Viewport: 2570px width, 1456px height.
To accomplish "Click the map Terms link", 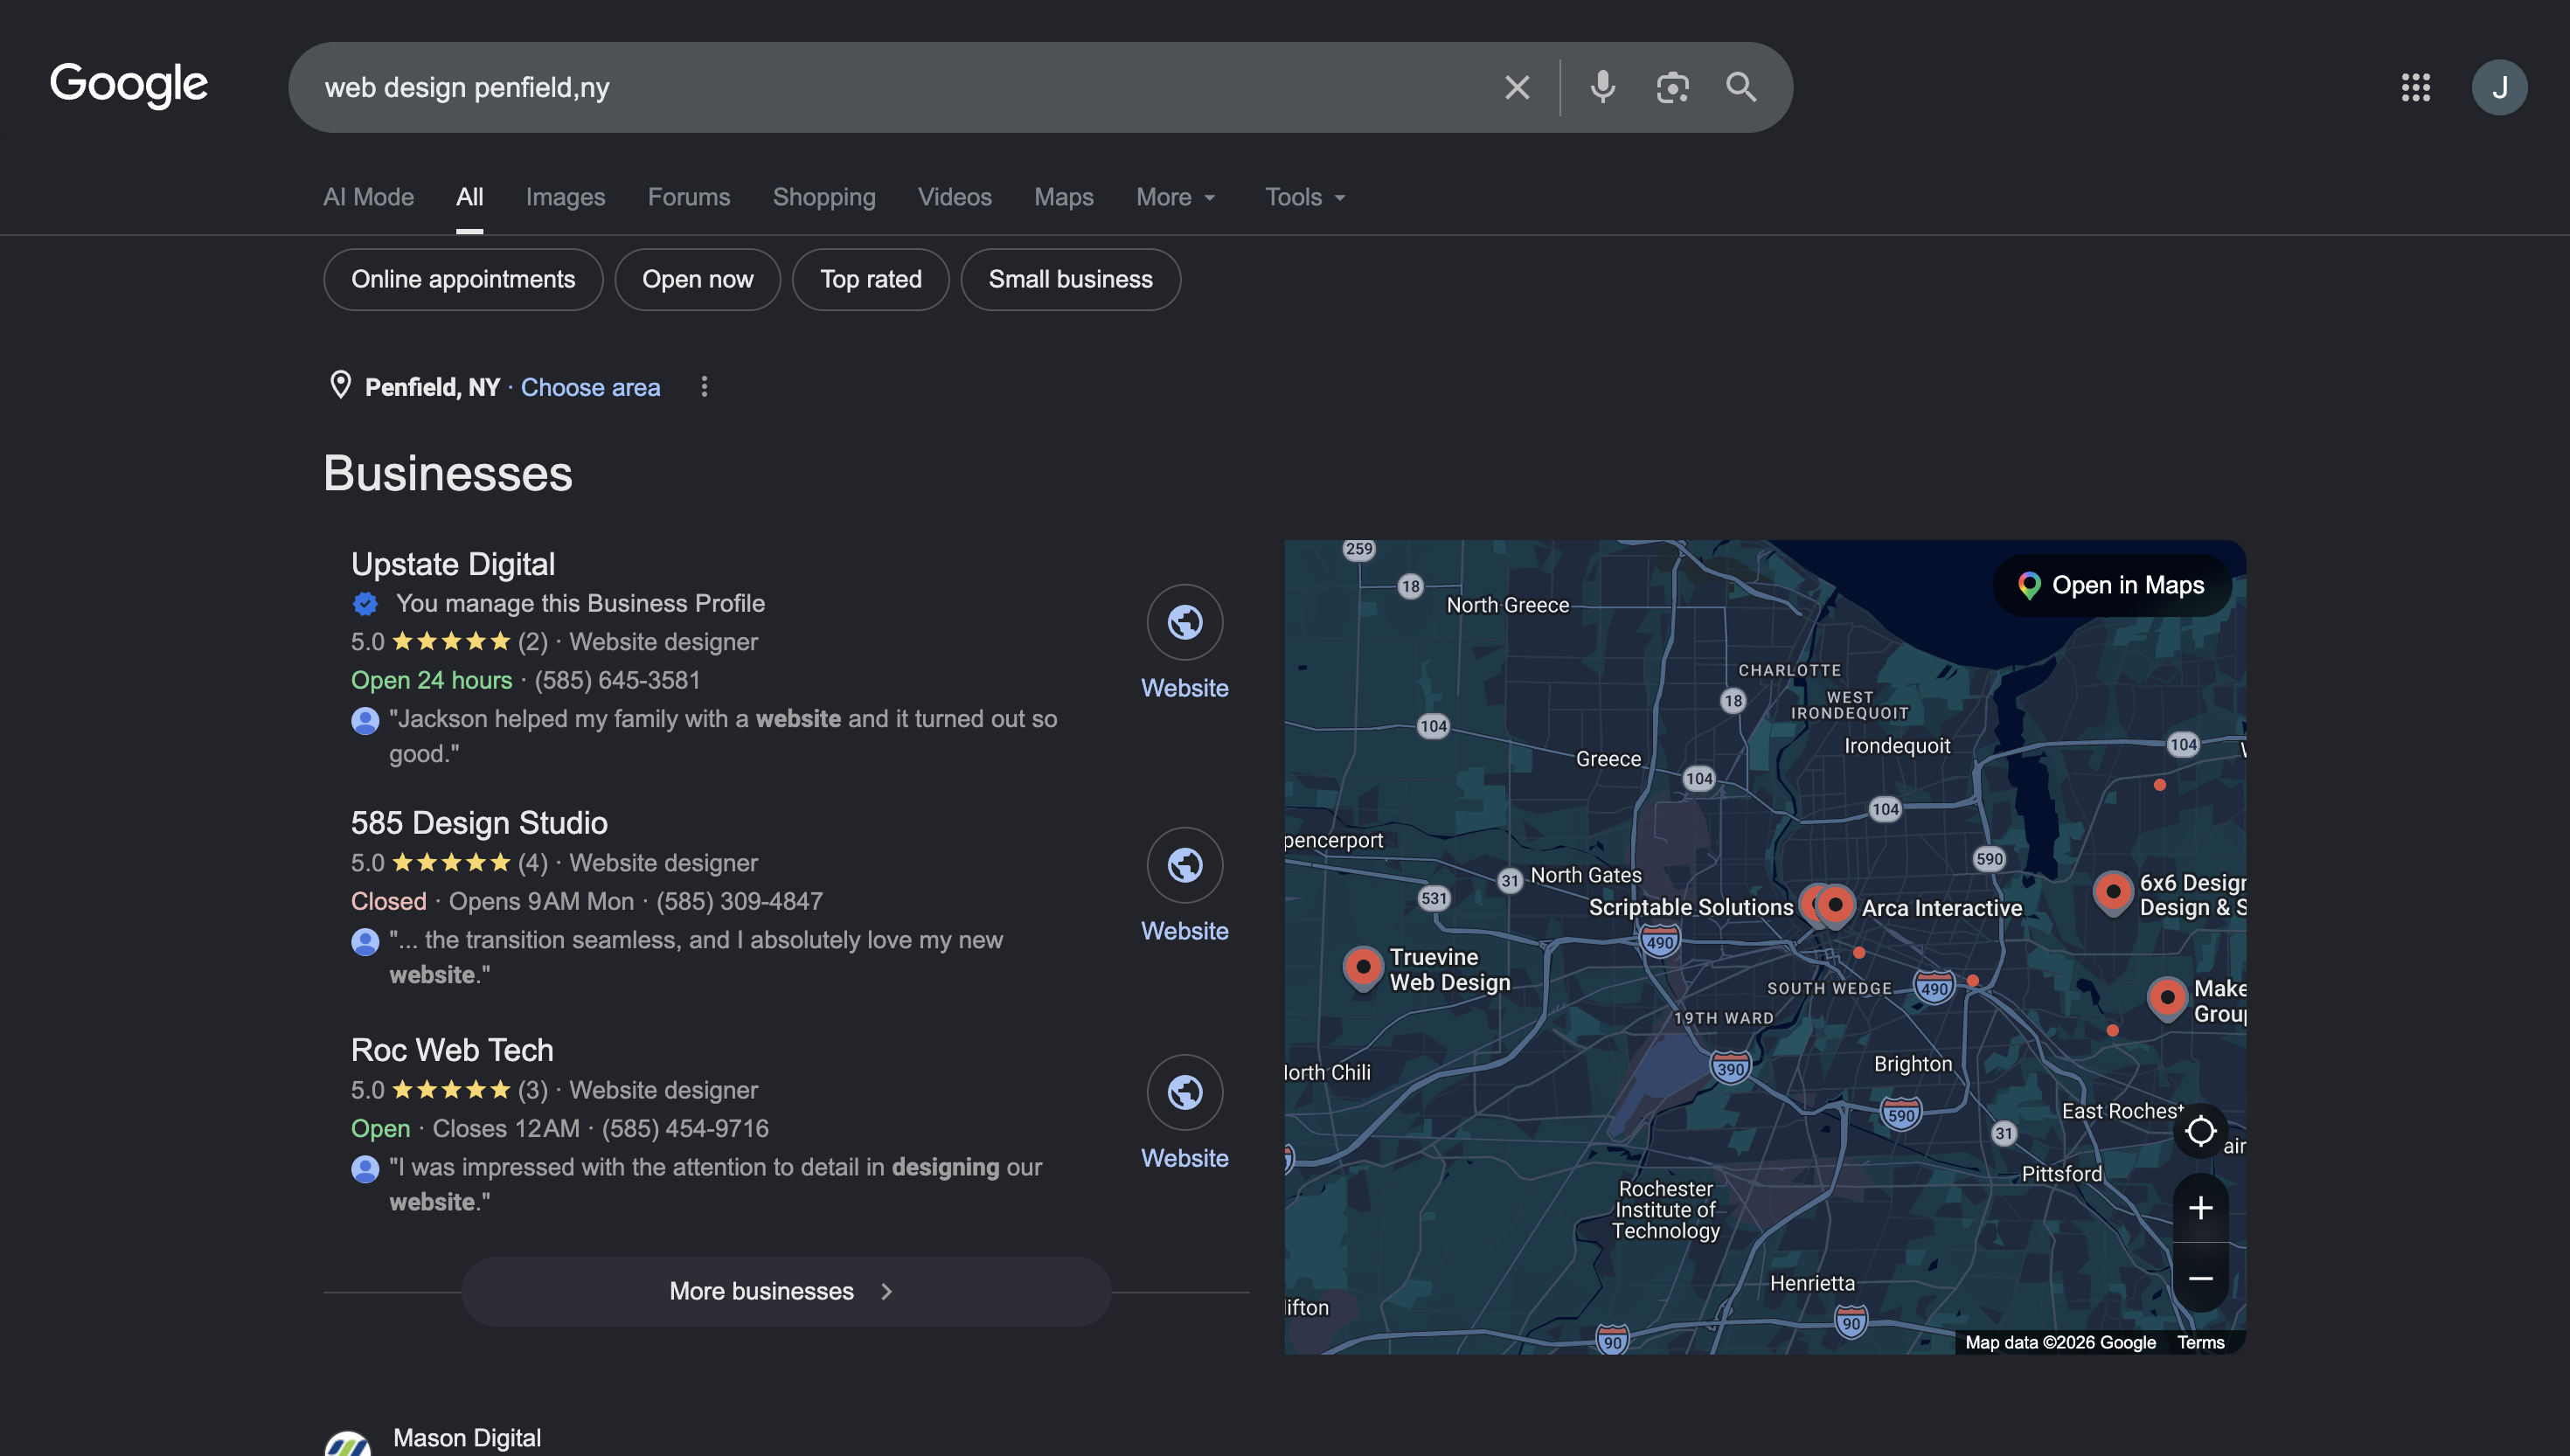I will tap(2200, 1342).
